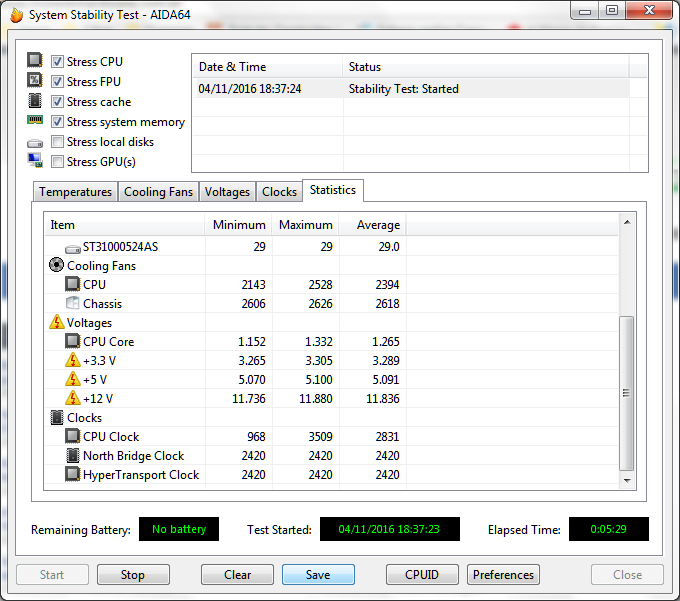Click the bolt icon of +12 V row
680x601 pixels.
point(72,398)
